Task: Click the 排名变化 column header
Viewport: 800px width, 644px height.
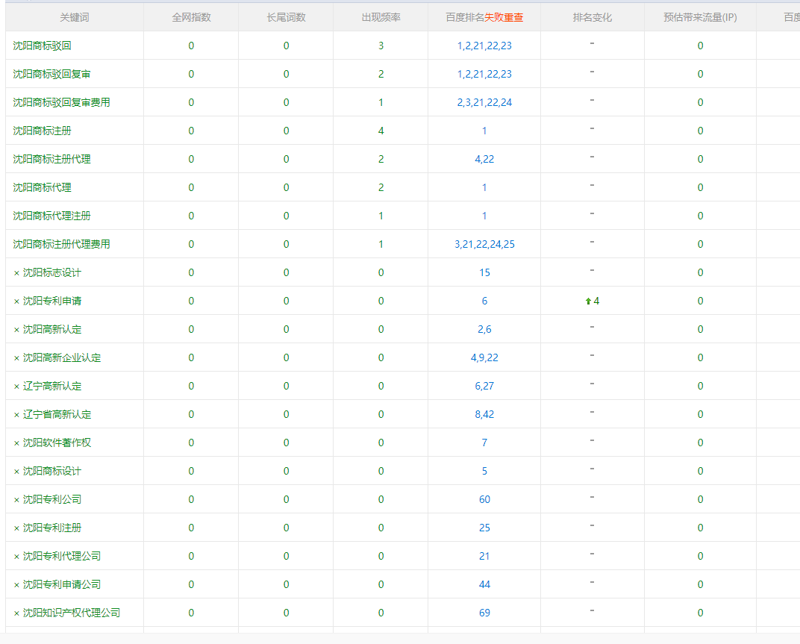Action: [x=592, y=17]
